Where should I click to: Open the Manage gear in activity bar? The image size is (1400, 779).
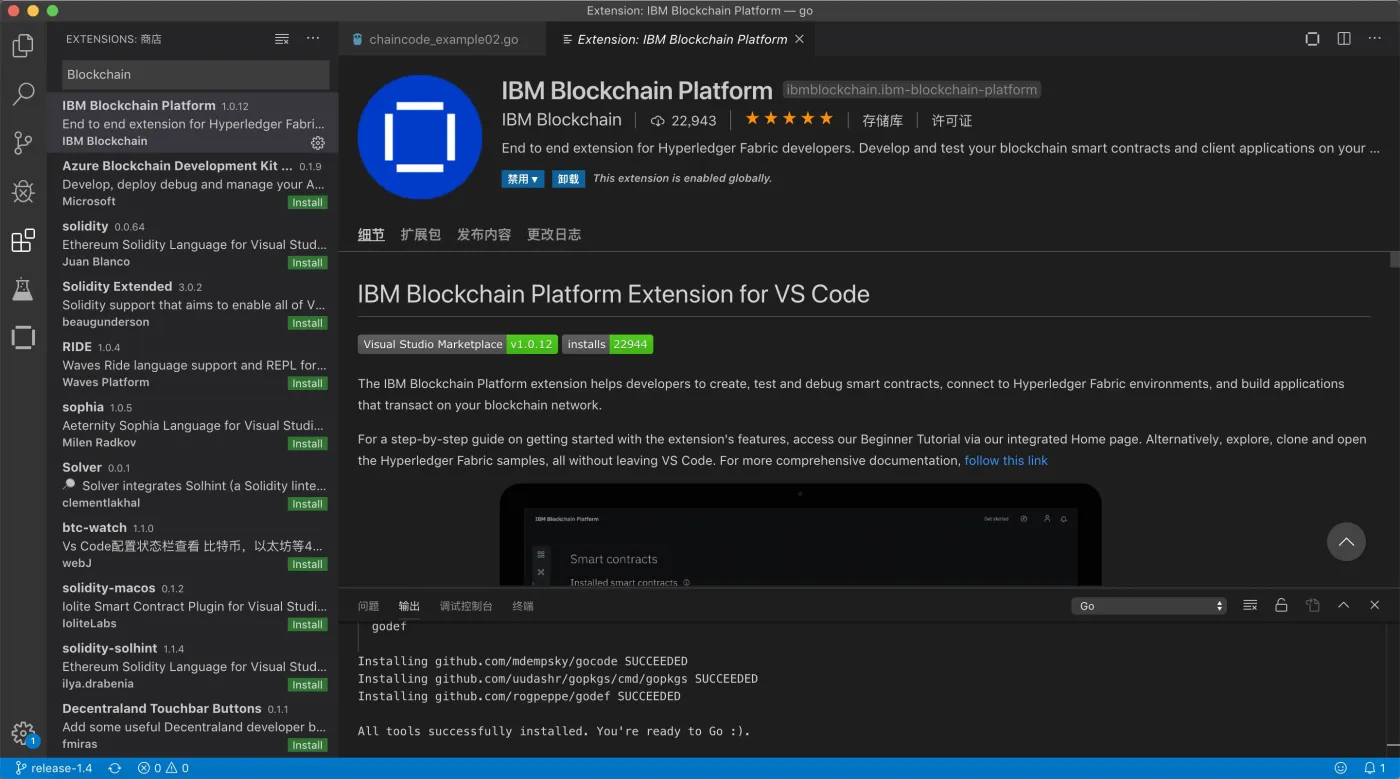23,733
